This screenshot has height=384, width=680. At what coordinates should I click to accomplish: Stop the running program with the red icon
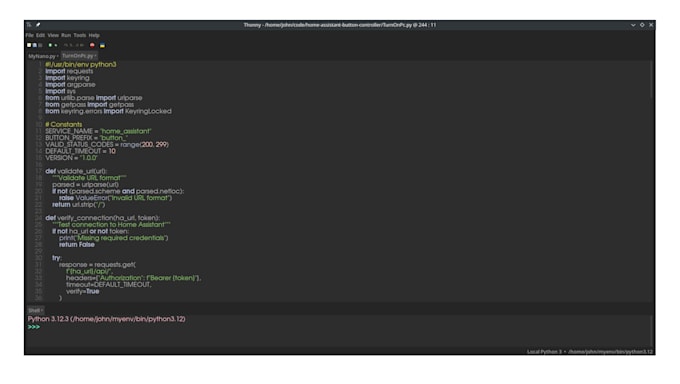point(92,45)
